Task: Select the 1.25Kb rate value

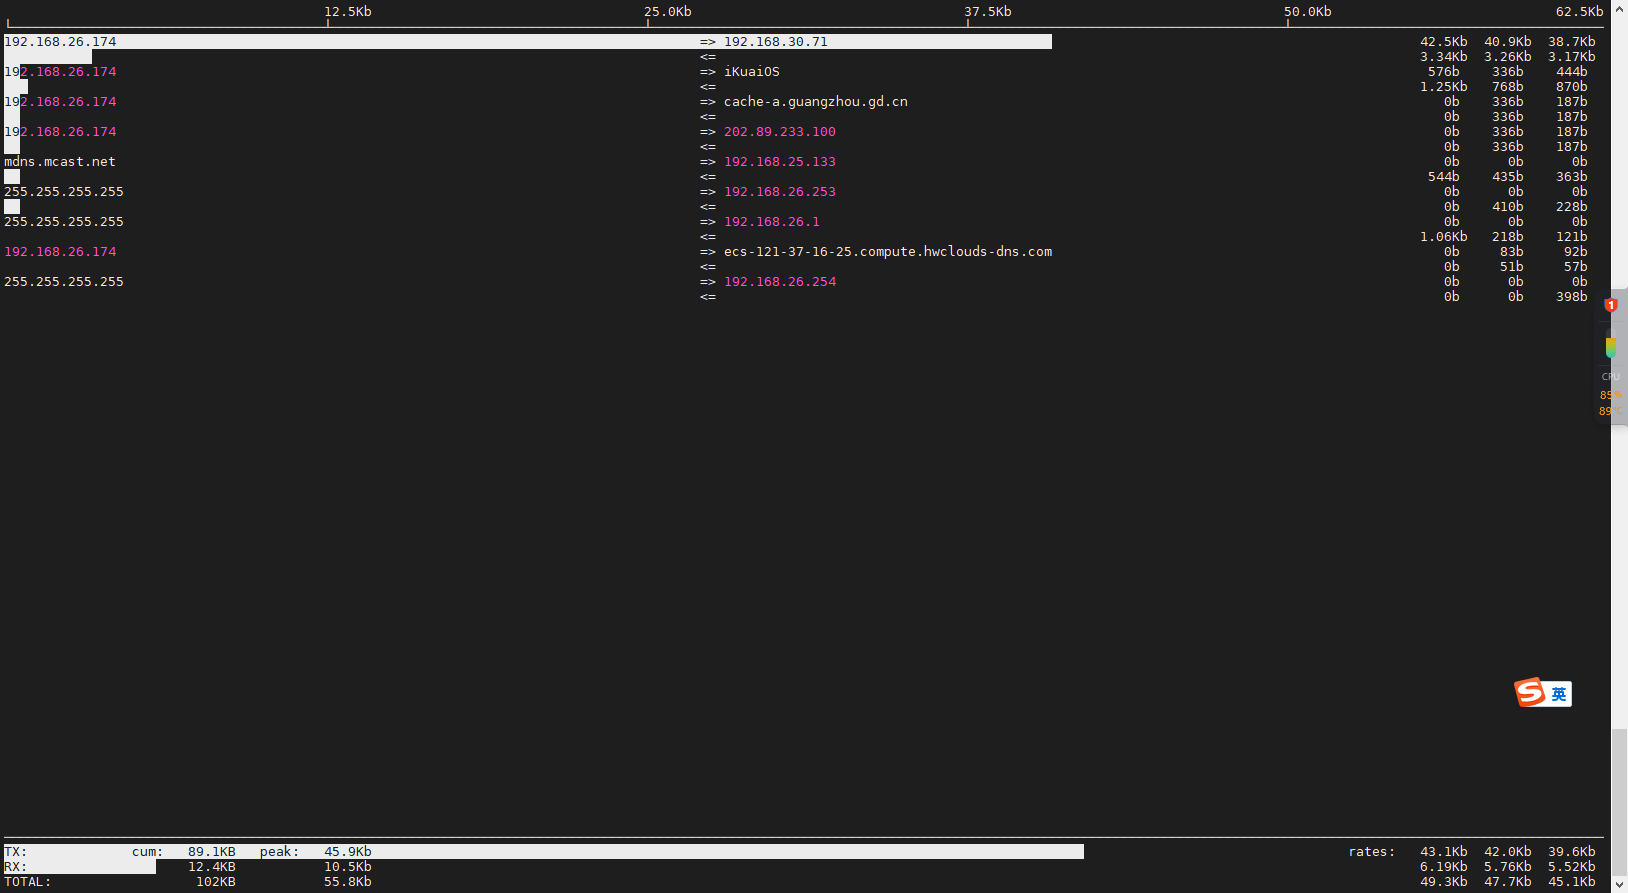Action: pos(1444,86)
